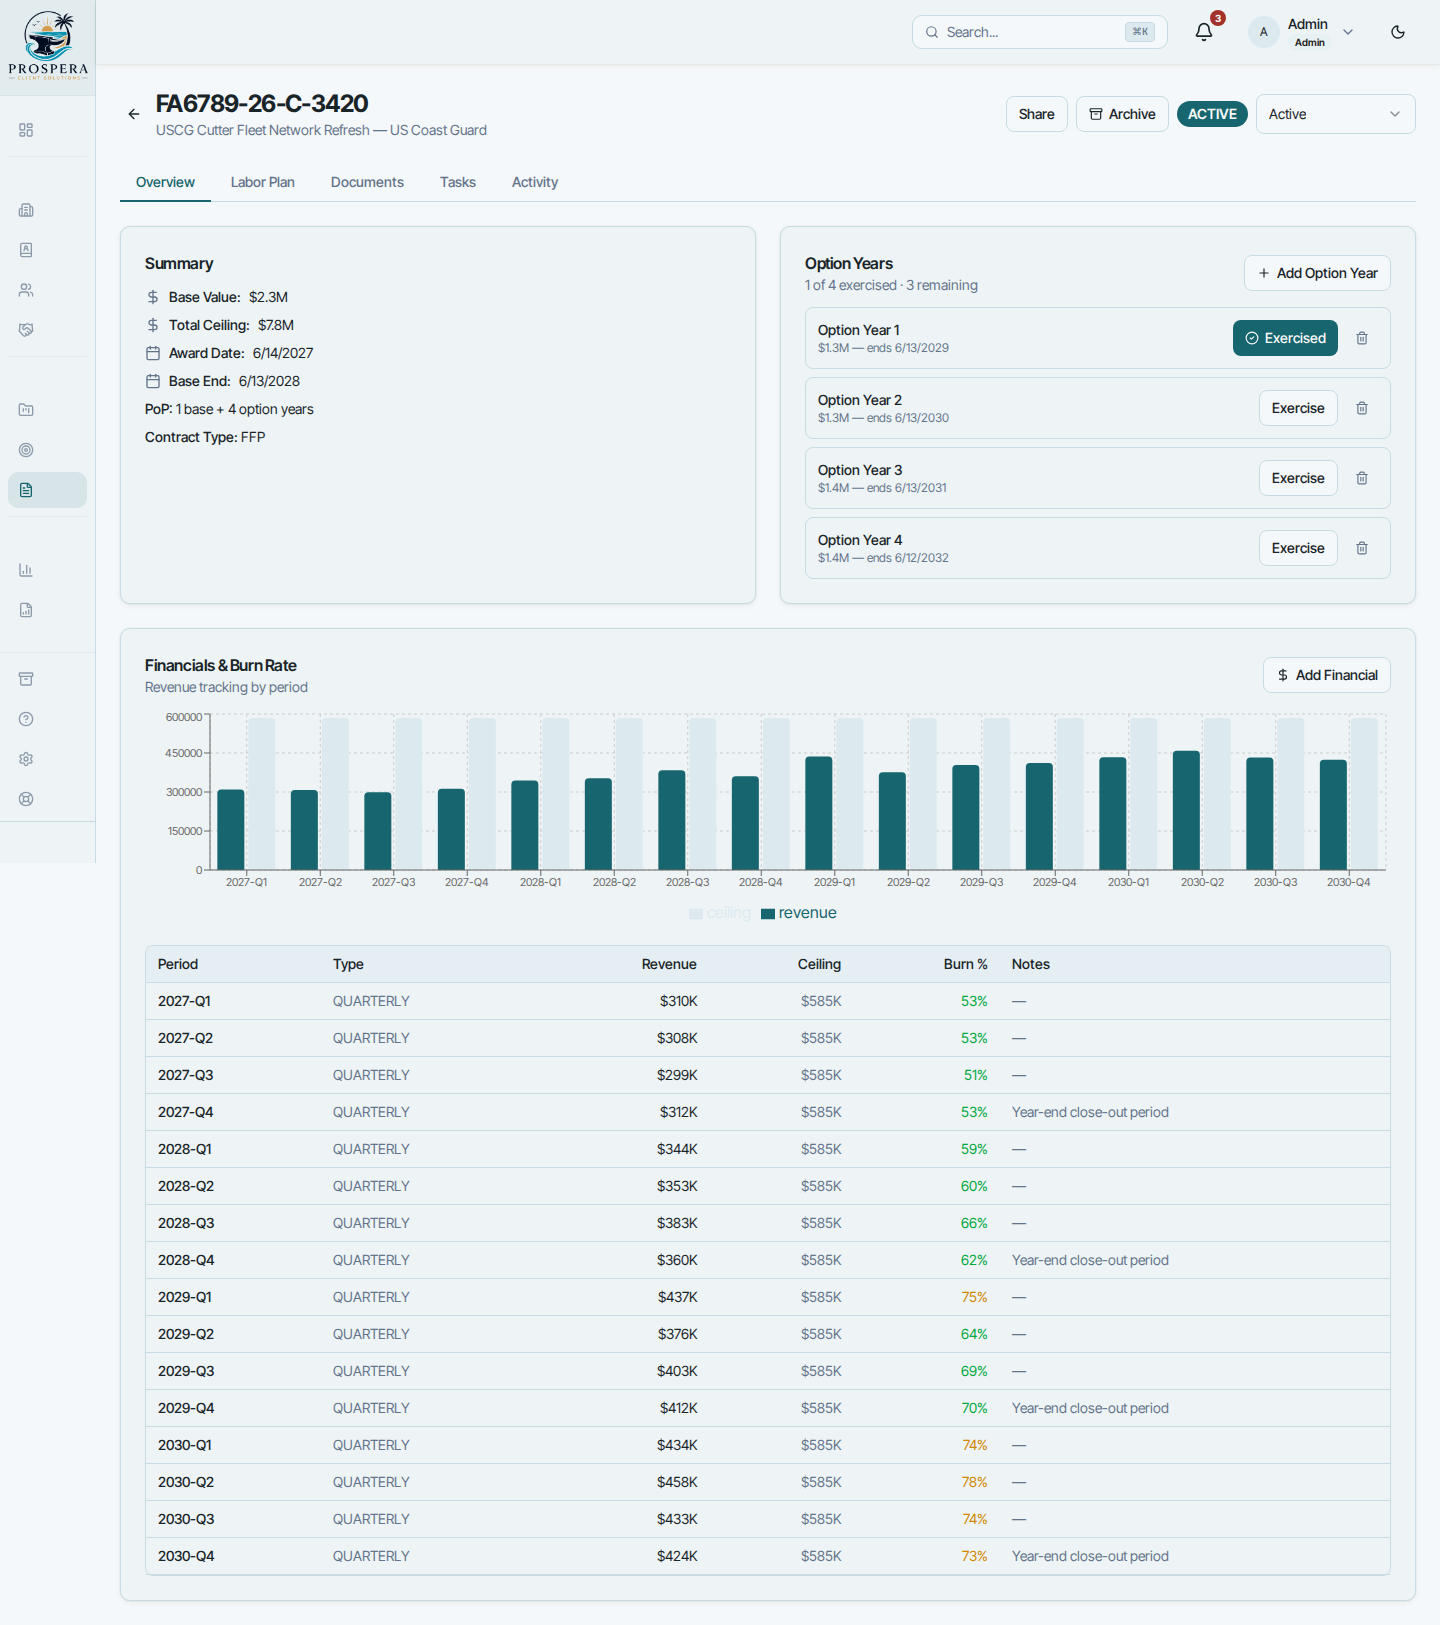Click the 78% burn value

coord(975,1482)
